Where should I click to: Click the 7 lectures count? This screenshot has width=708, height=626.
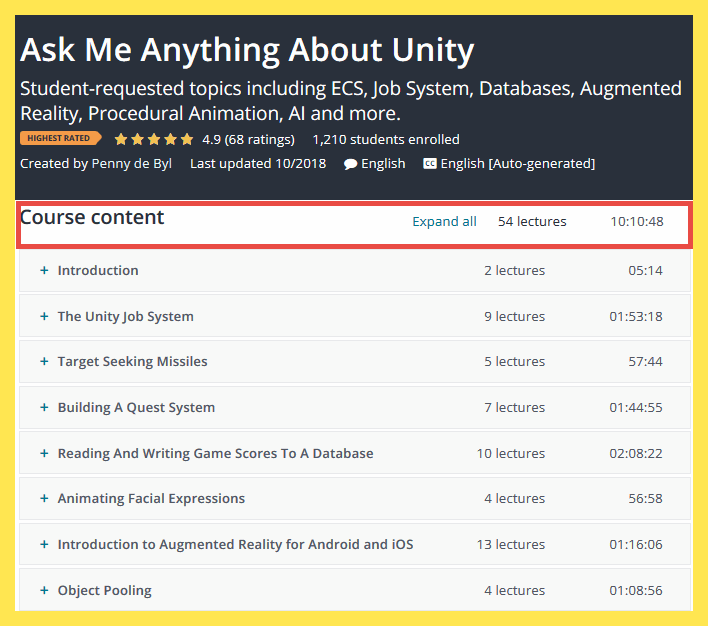click(x=514, y=407)
